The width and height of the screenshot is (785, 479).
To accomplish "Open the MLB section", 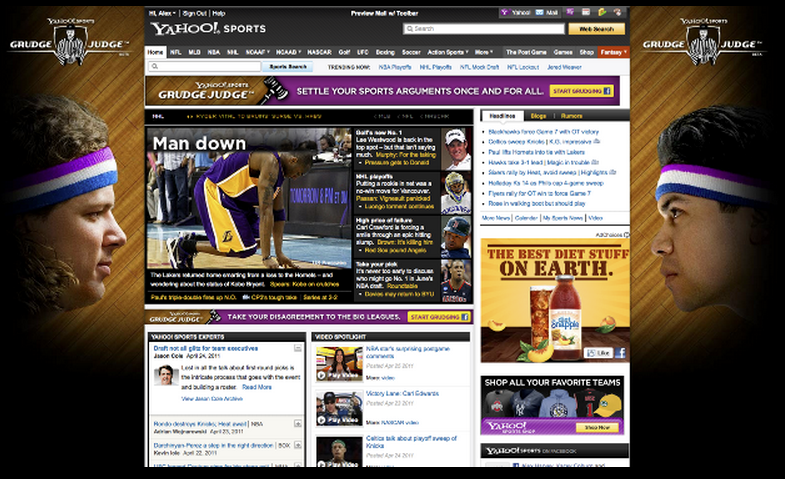I will [194, 52].
